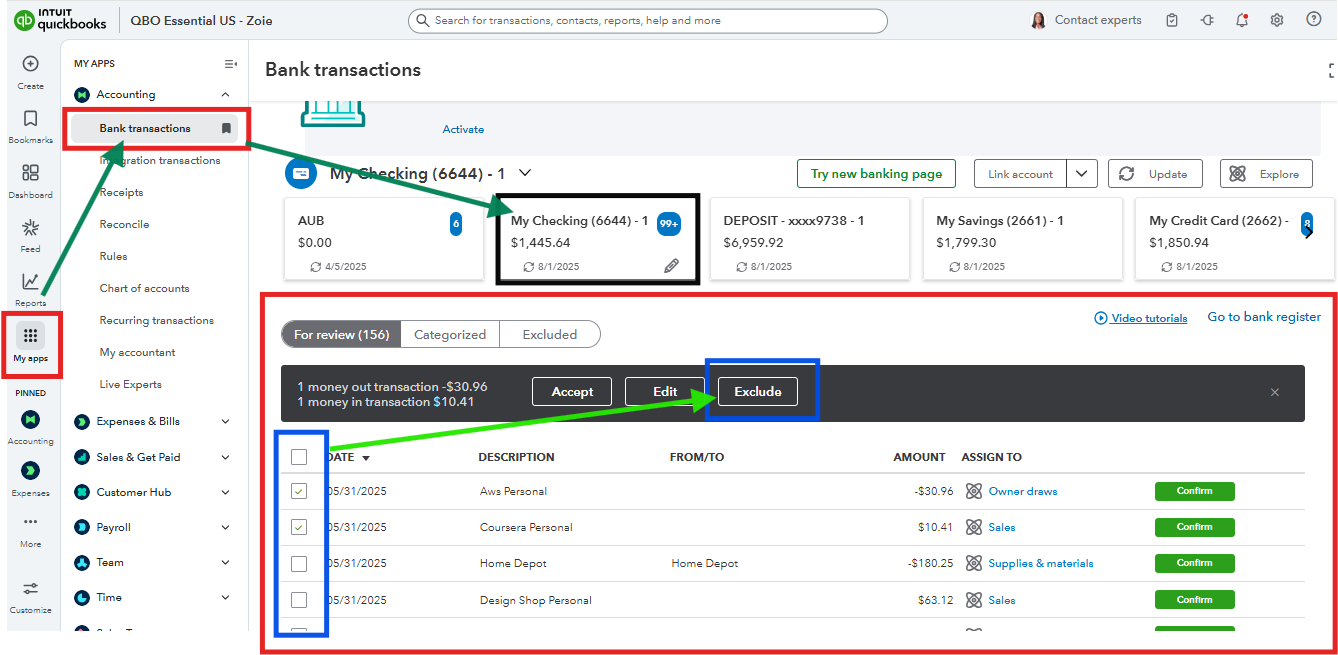Uncheck the Aws Personal row checkbox
Viewport: 1338px width, 655px height.
click(299, 491)
